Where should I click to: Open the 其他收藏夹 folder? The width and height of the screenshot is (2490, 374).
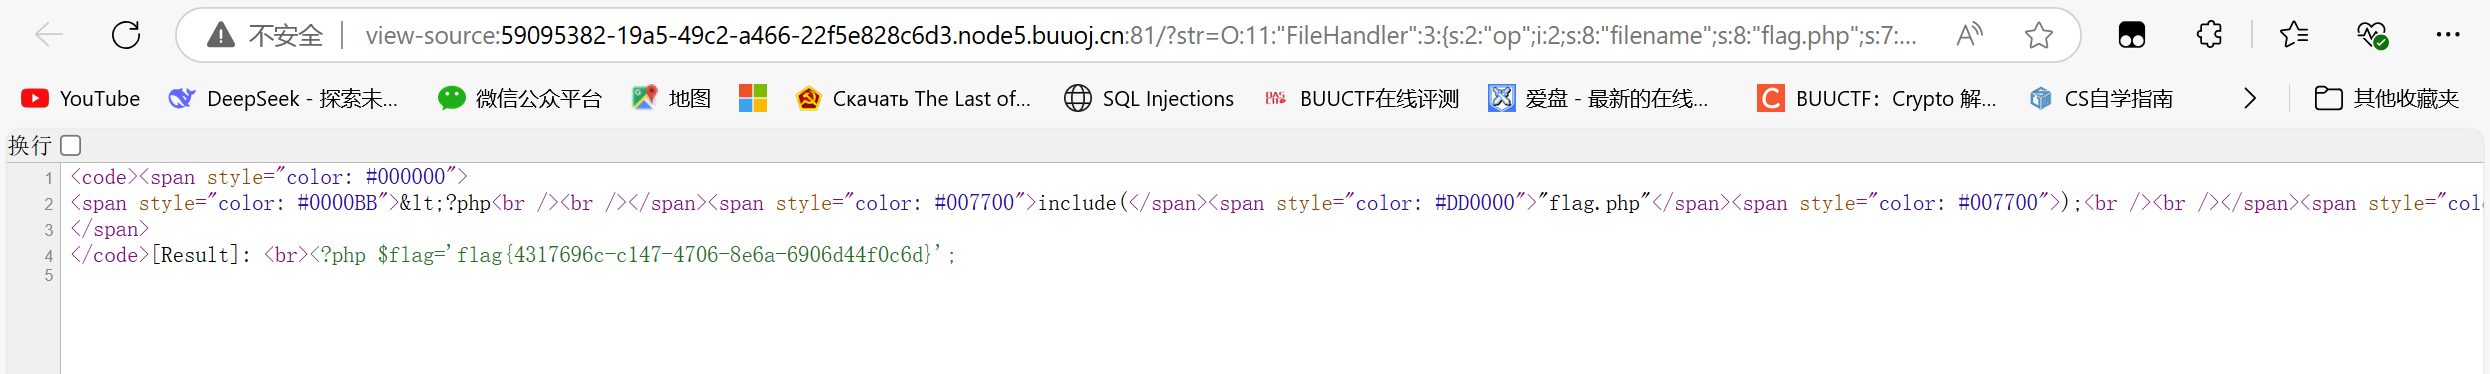(x=2387, y=98)
